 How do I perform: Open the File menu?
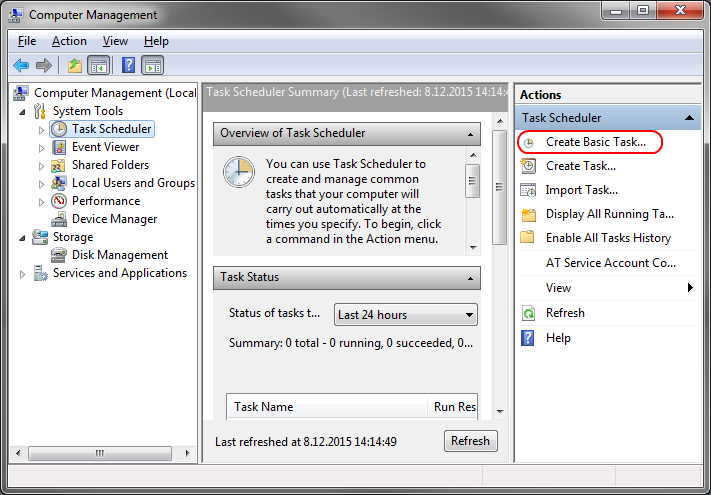[x=27, y=41]
